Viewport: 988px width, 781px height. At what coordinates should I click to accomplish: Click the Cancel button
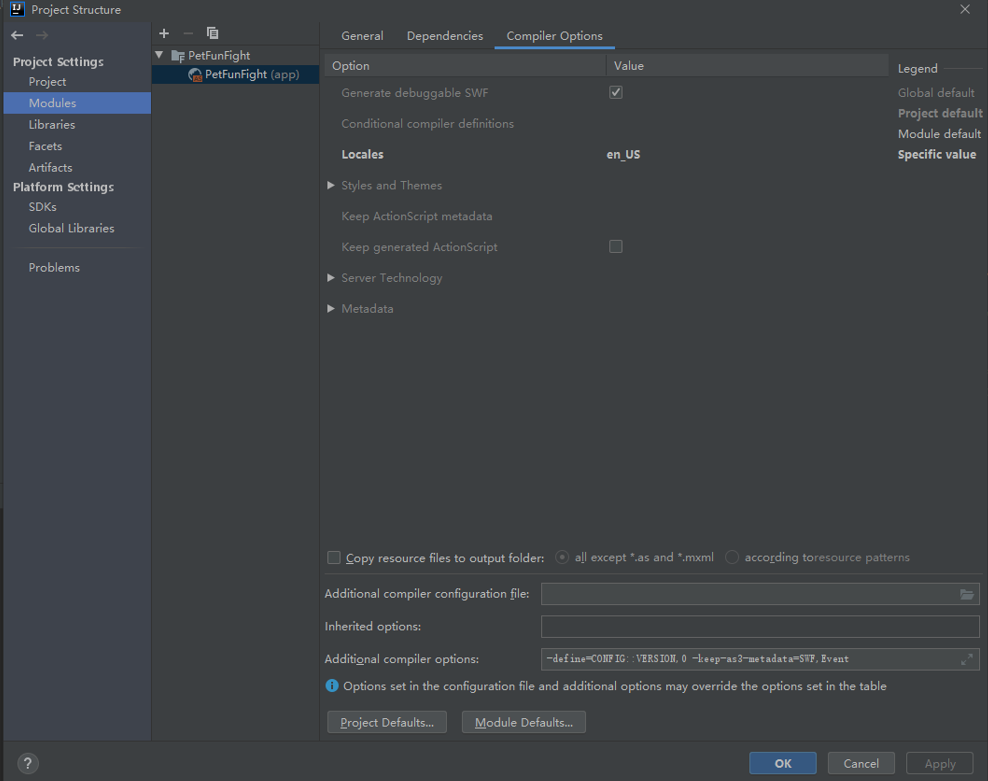861,763
